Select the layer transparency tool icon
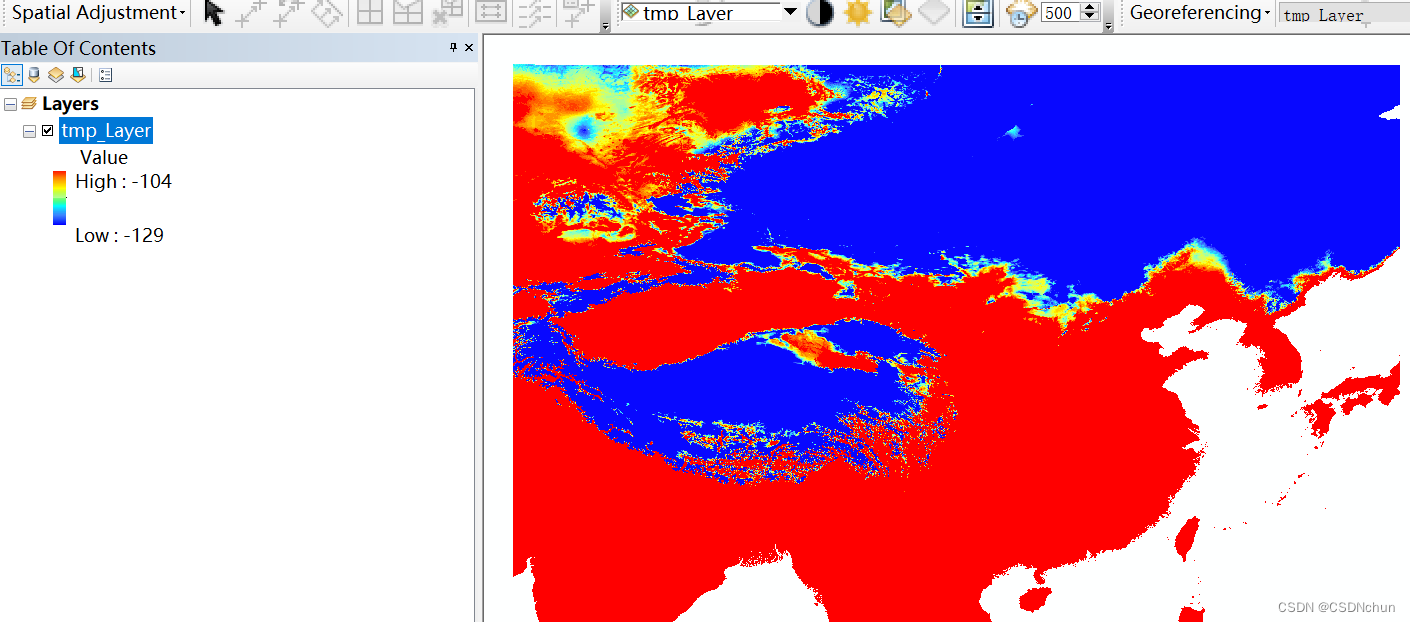1410x622 pixels. (895, 12)
